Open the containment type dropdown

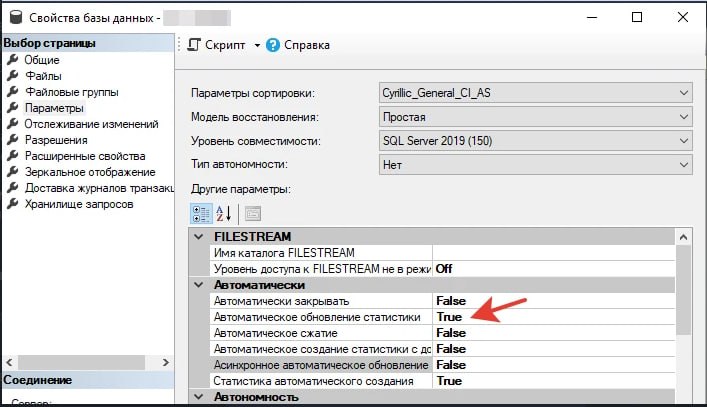click(x=536, y=165)
